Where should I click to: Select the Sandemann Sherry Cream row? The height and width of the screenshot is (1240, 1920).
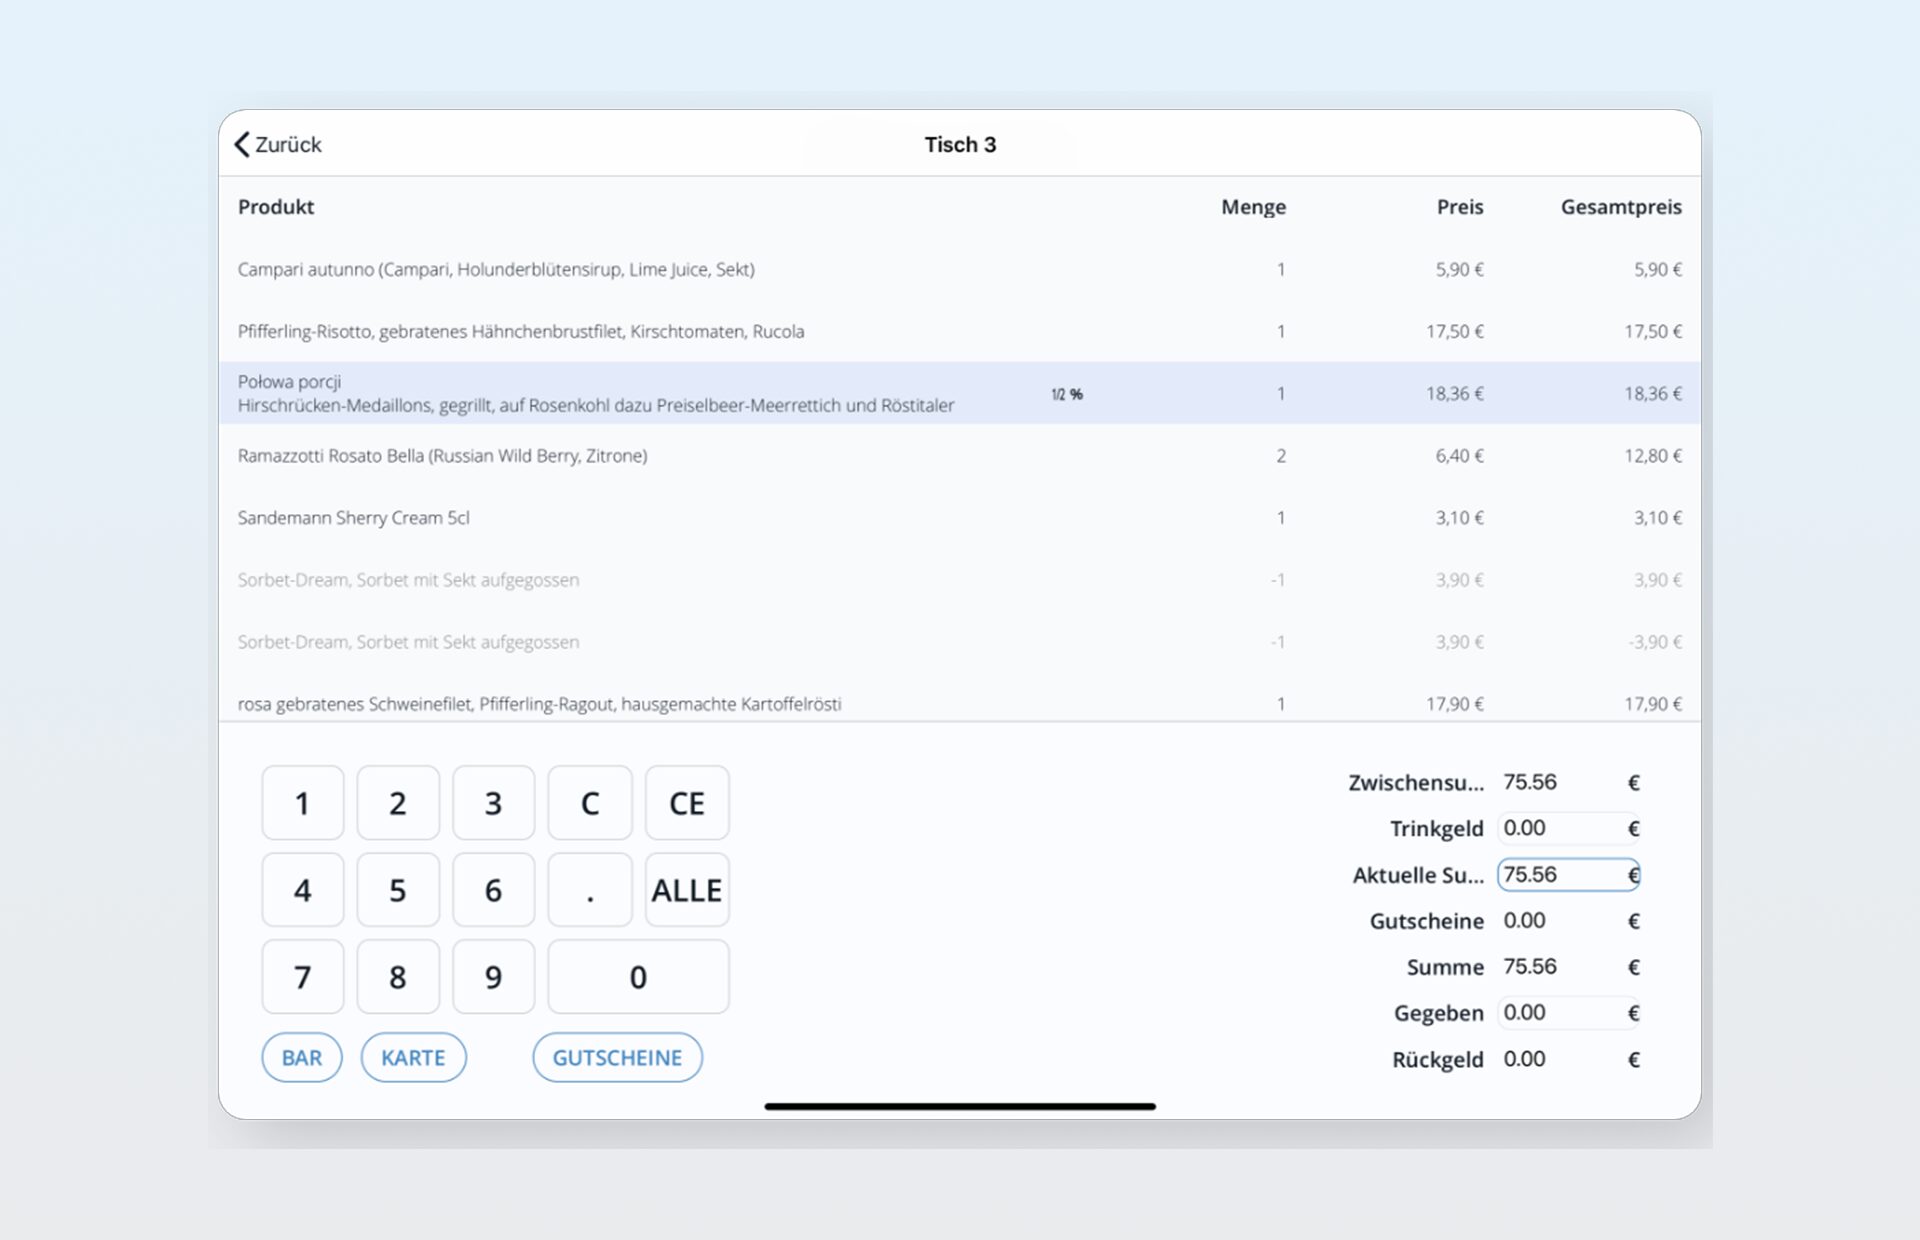click(353, 518)
